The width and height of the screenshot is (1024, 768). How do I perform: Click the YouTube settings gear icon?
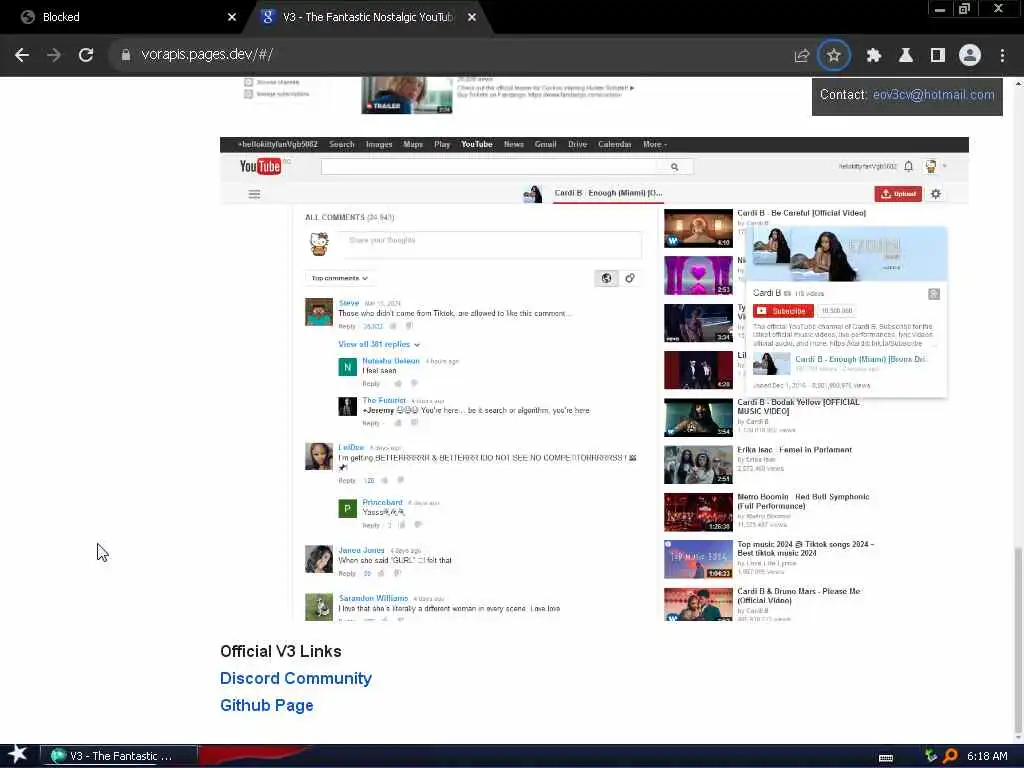936,194
